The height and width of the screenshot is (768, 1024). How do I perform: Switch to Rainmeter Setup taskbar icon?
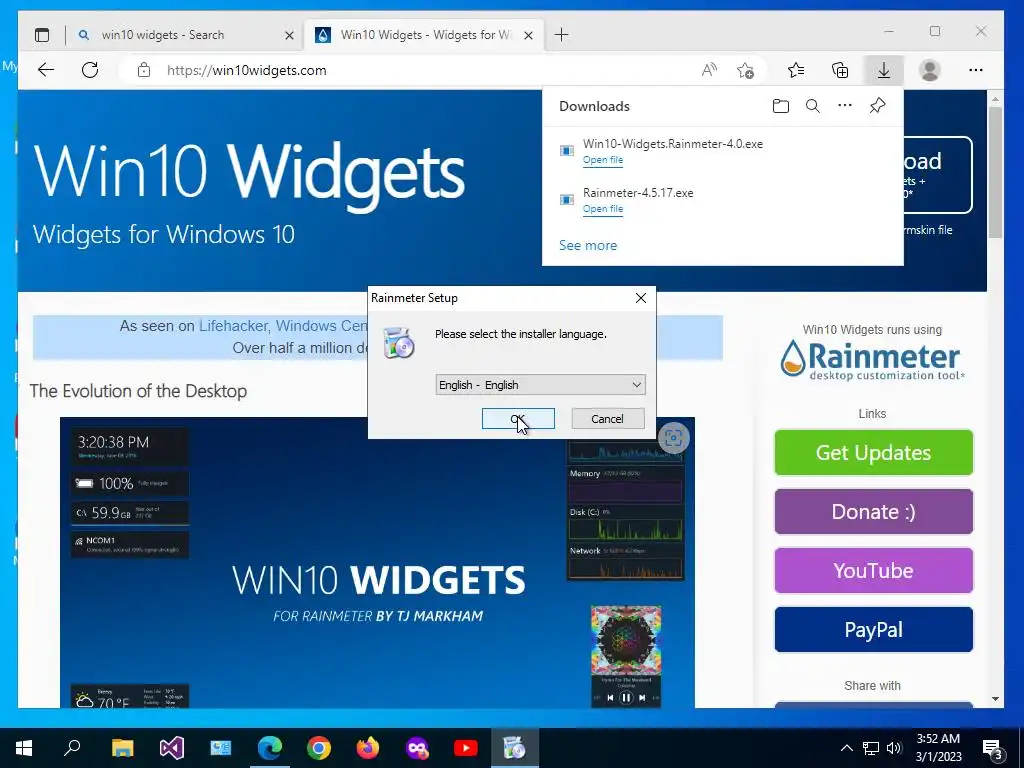coord(515,748)
